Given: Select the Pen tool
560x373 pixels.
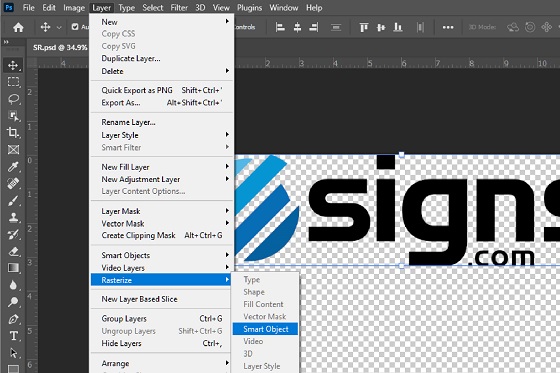Looking at the screenshot, I should 13,319.
